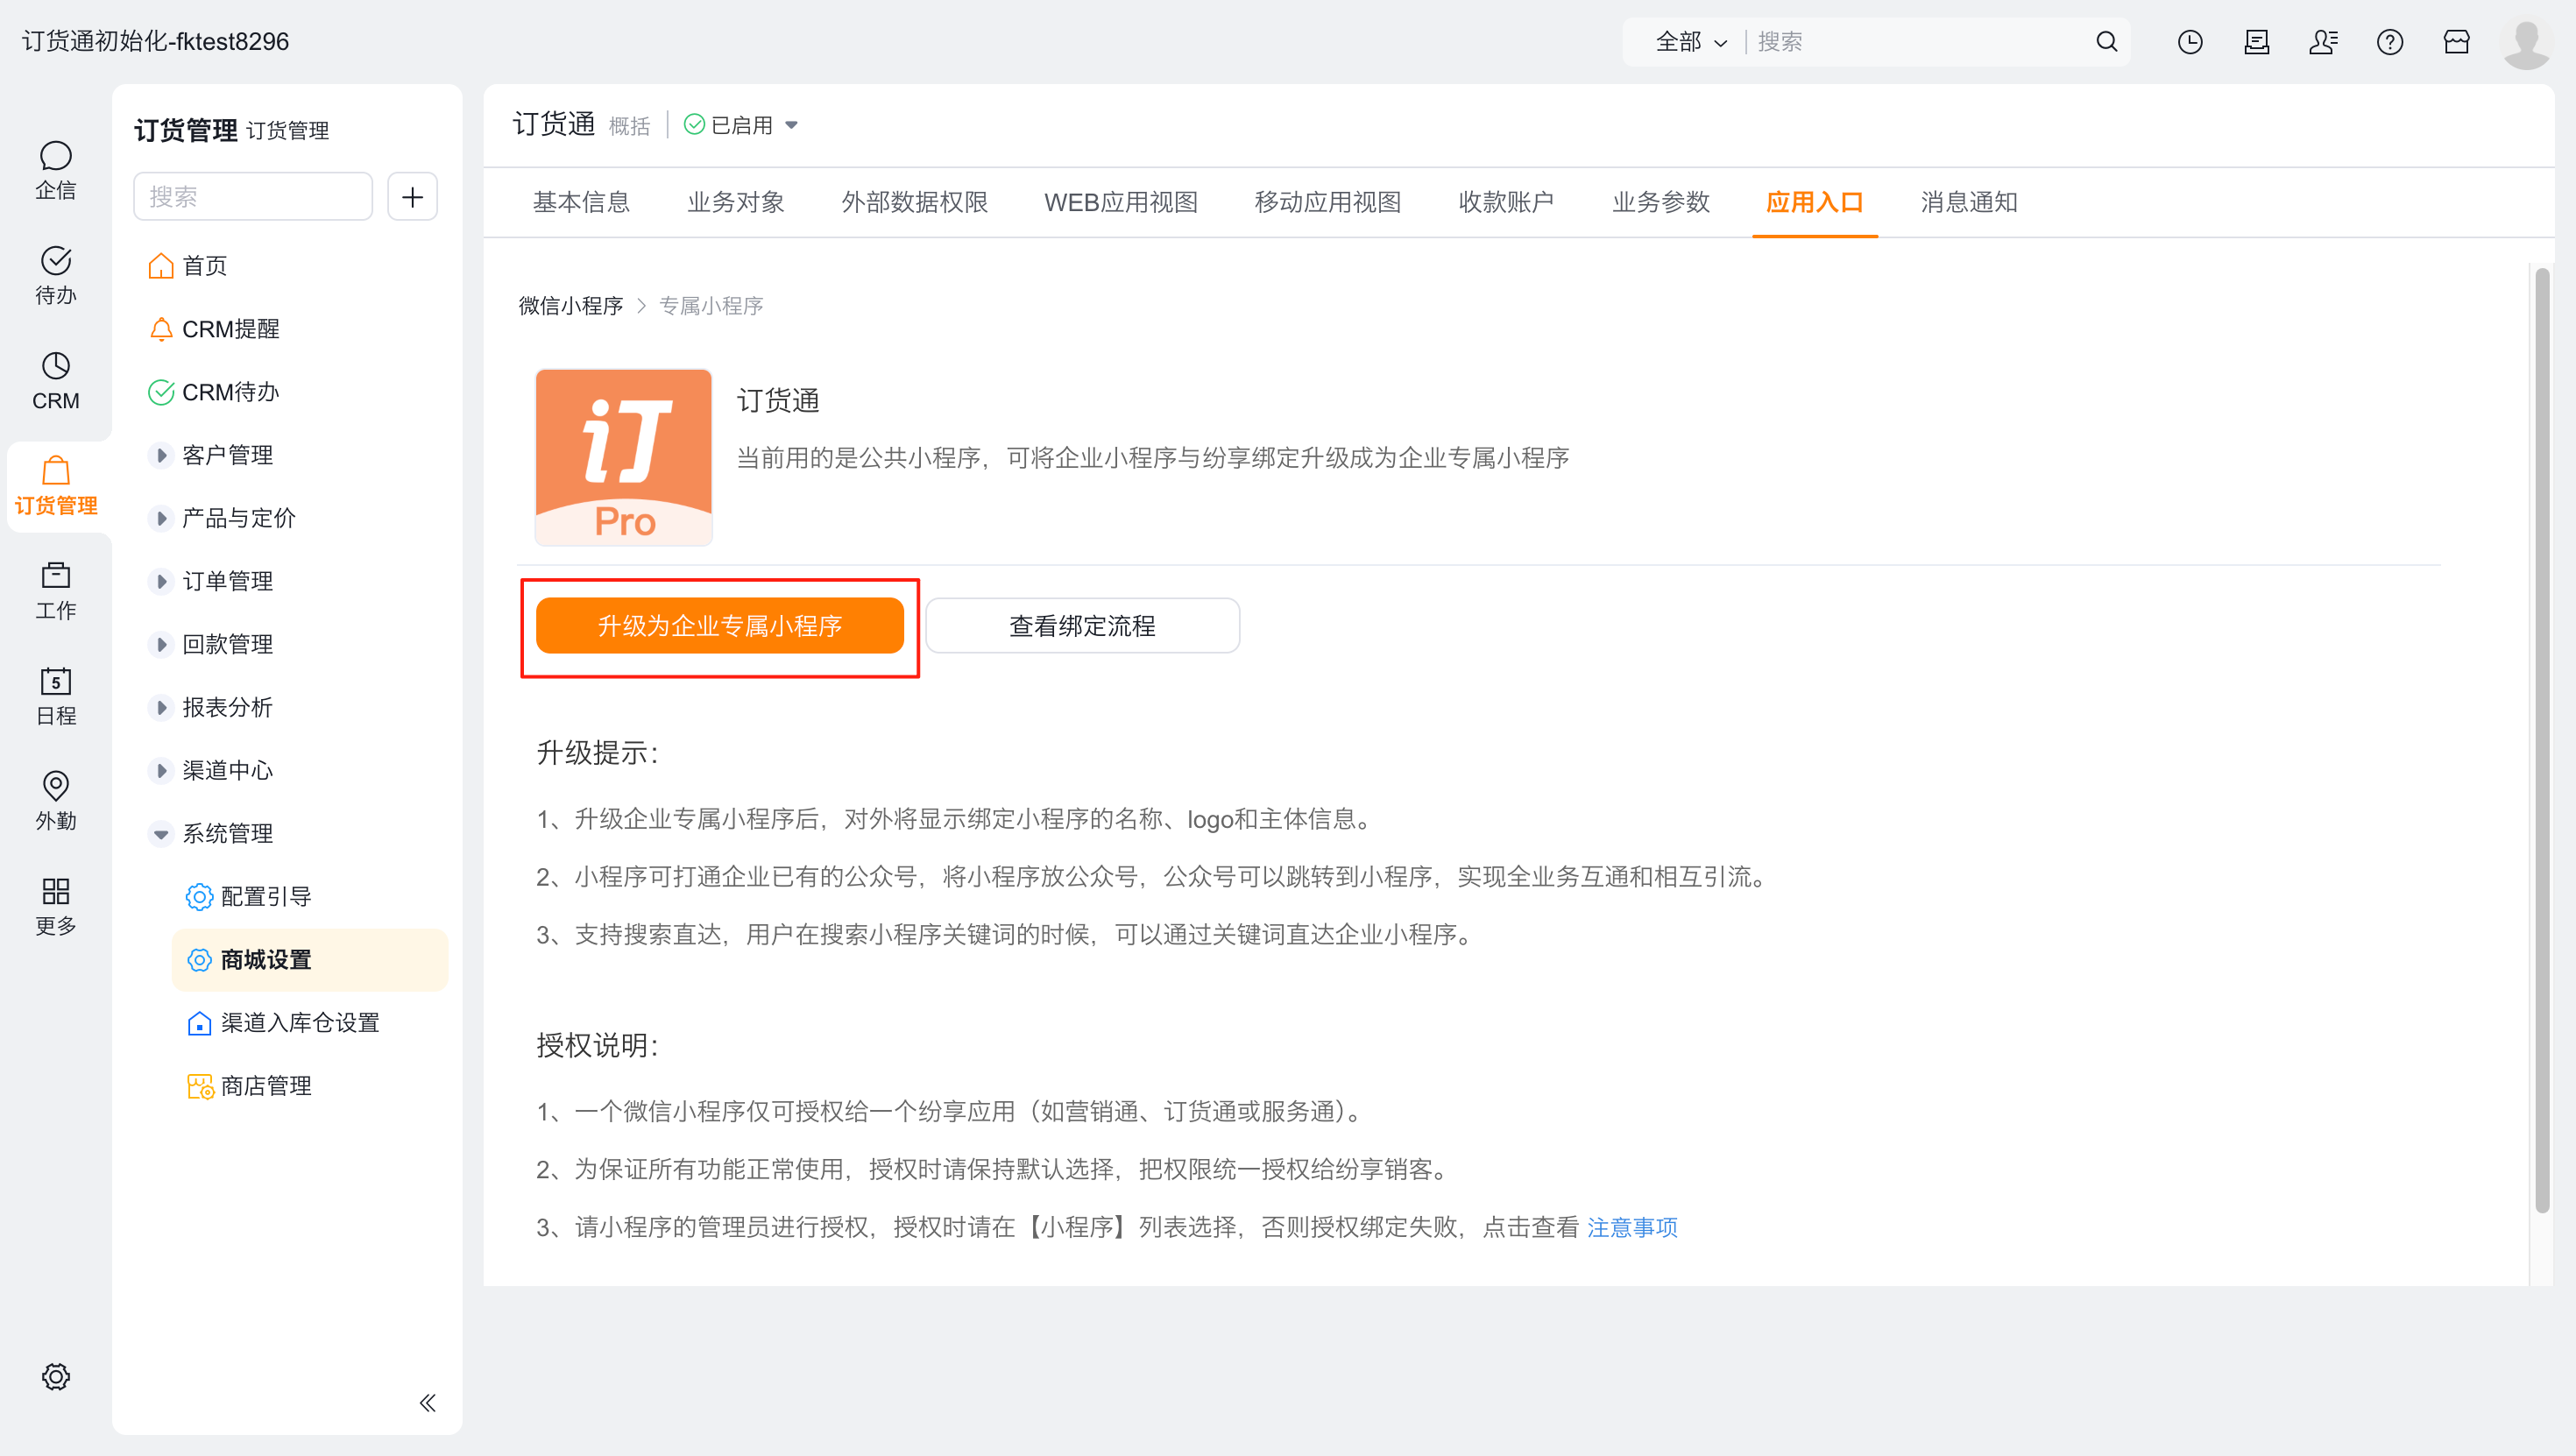Open the help question mark icon
Image resolution: width=2576 pixels, height=1456 pixels.
2390,42
